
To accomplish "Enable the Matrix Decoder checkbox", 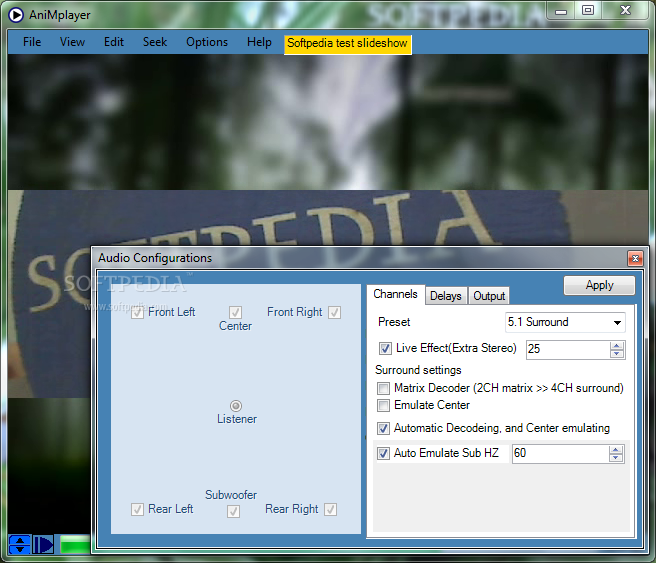I will 383,389.
